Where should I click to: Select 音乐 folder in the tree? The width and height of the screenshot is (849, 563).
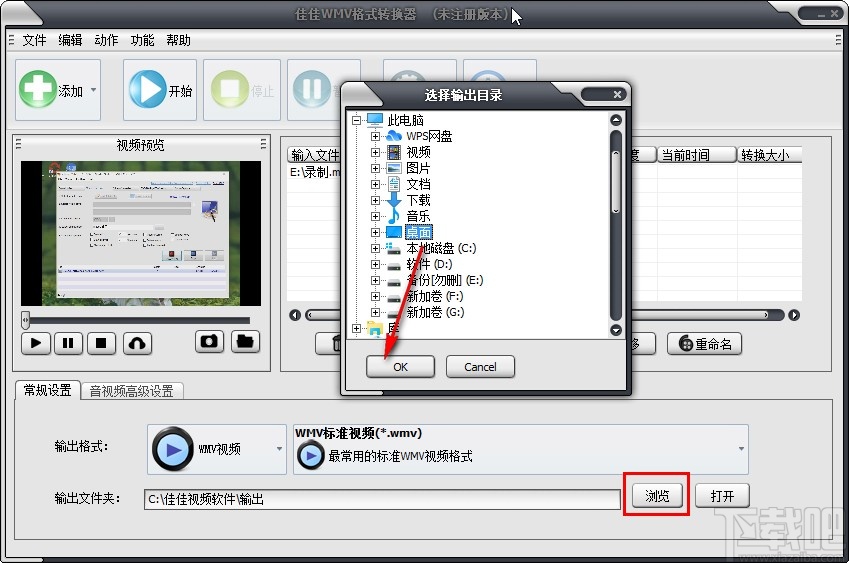[x=419, y=217]
